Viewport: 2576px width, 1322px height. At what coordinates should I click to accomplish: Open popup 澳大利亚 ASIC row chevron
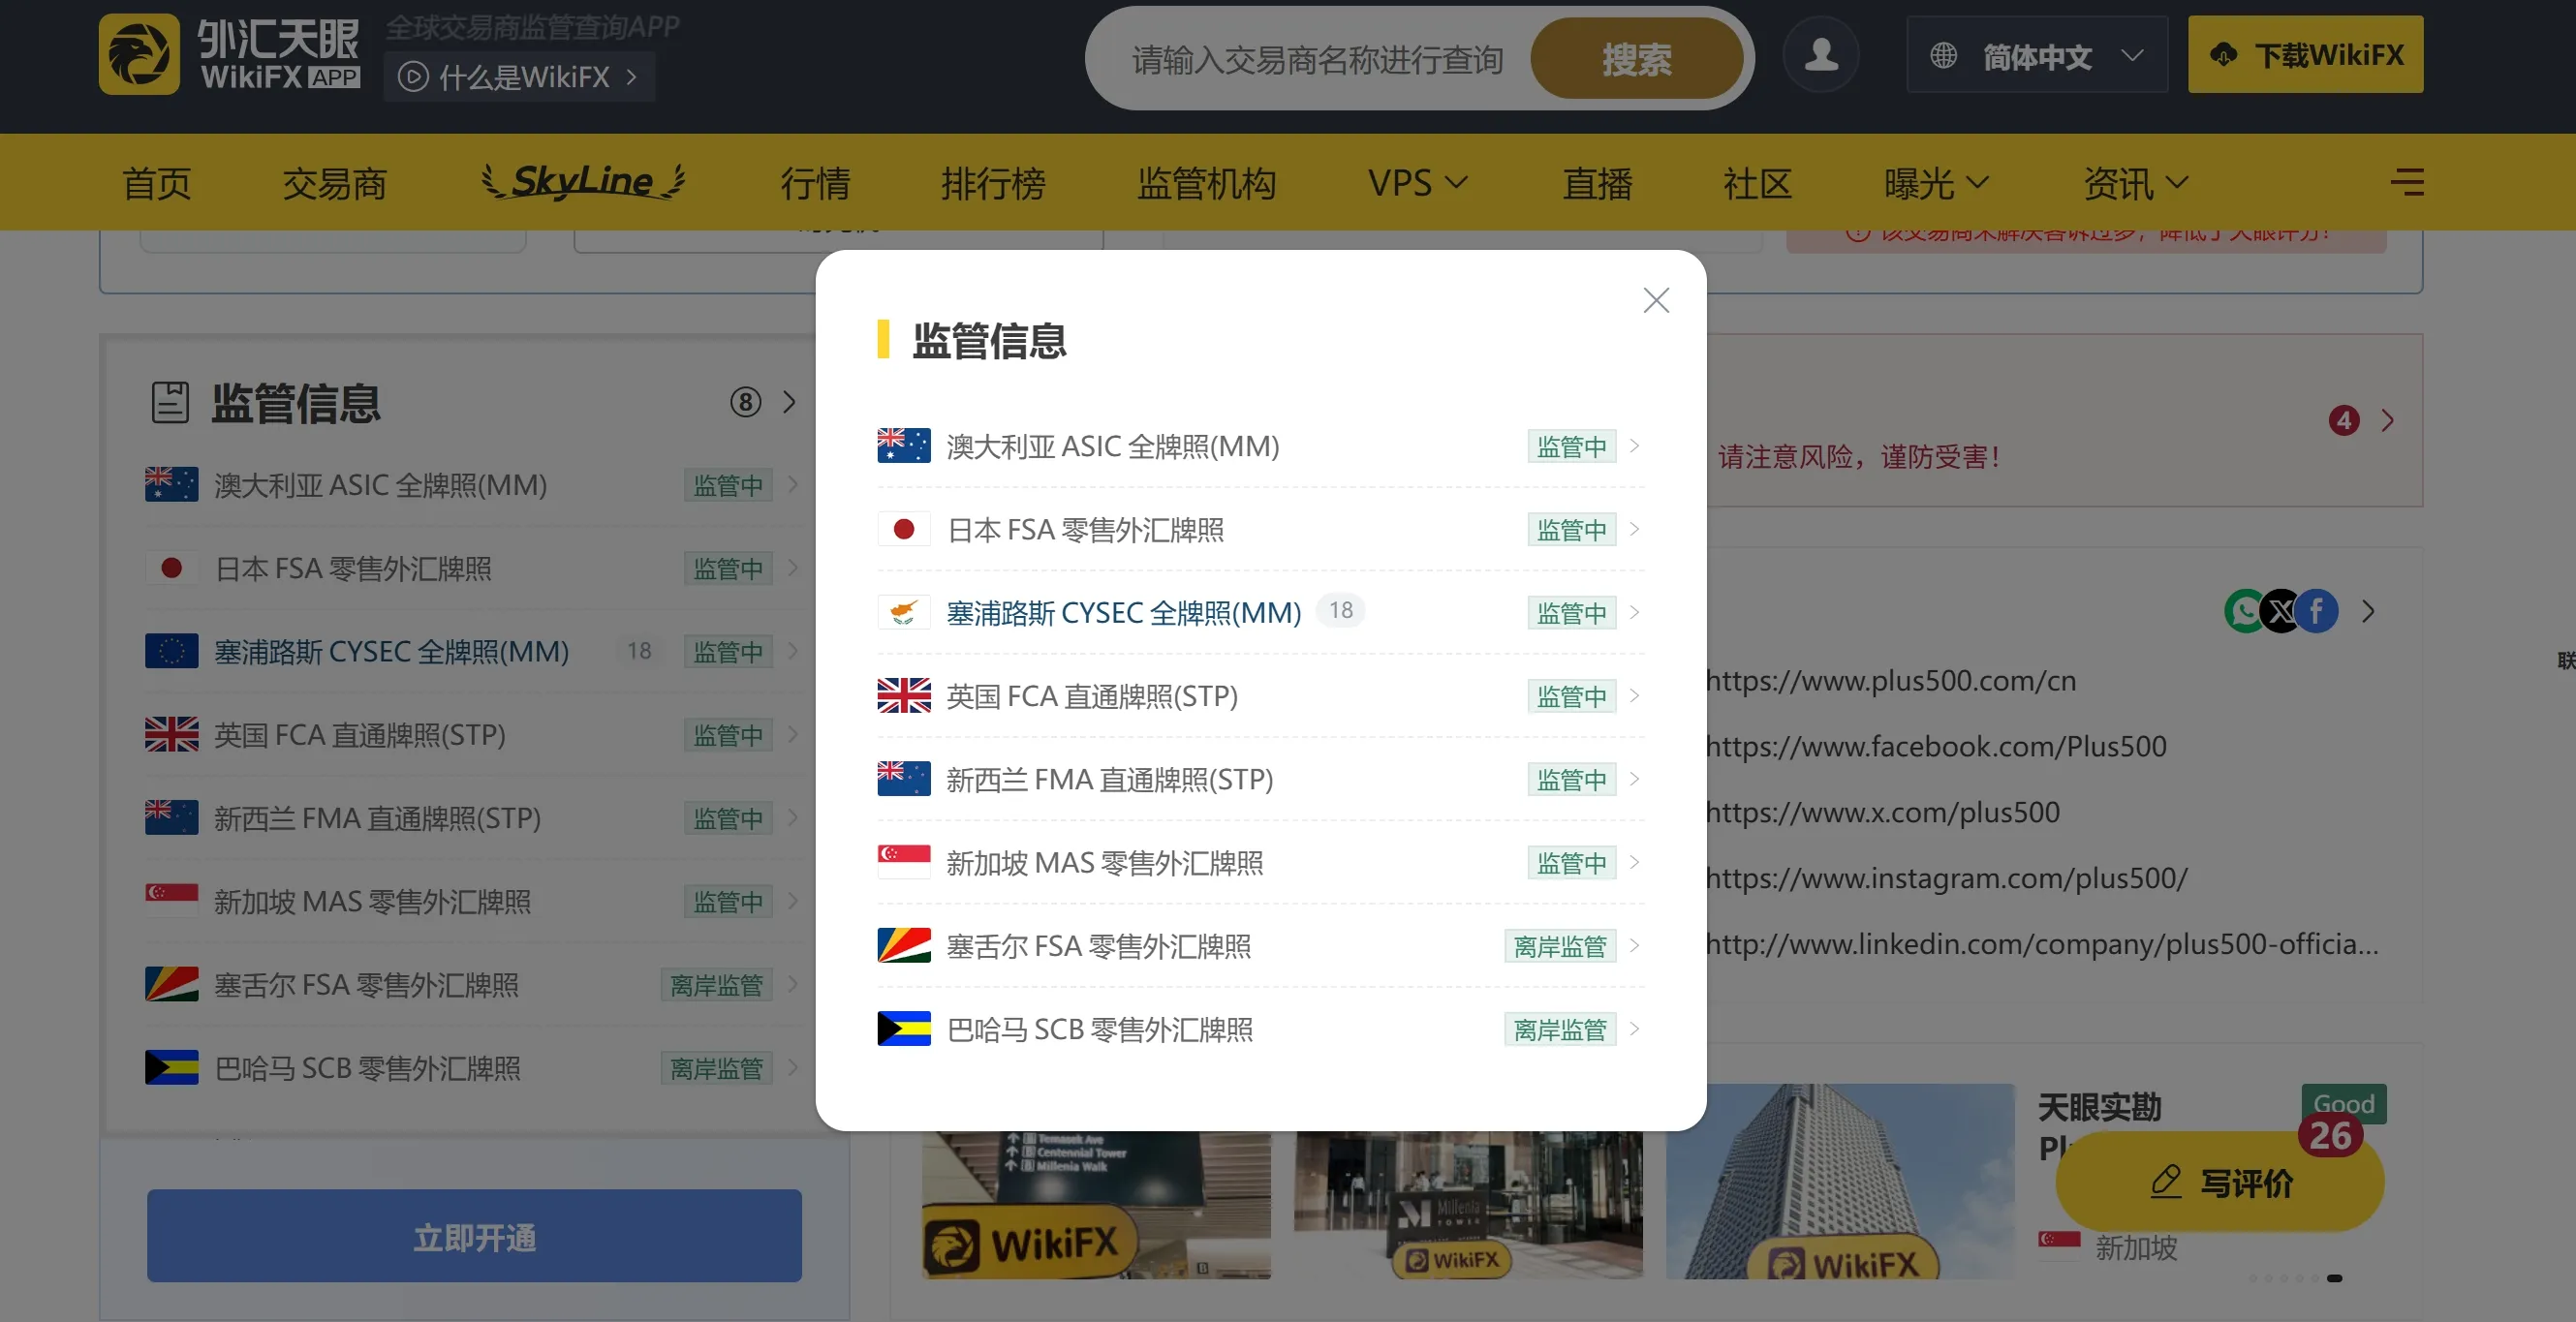click(x=1635, y=446)
